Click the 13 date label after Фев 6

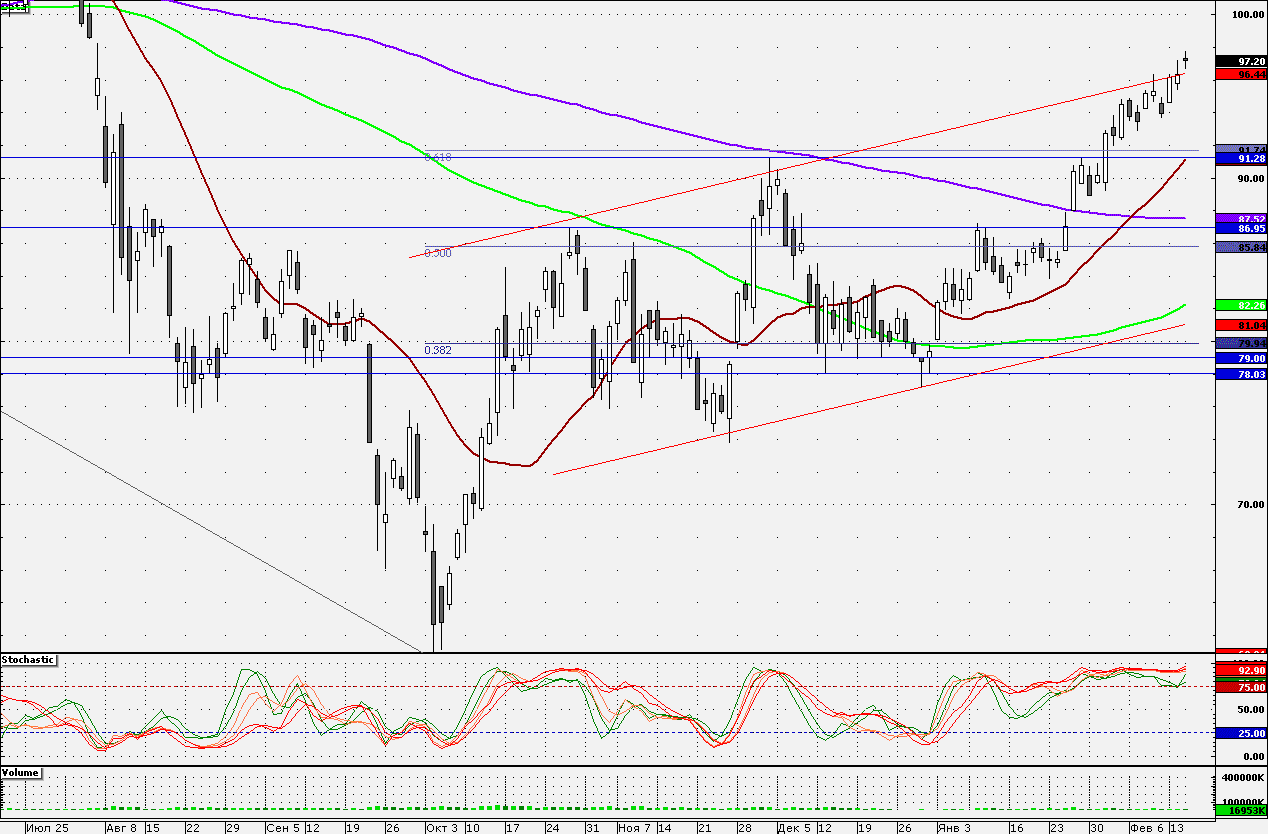(x=1177, y=828)
